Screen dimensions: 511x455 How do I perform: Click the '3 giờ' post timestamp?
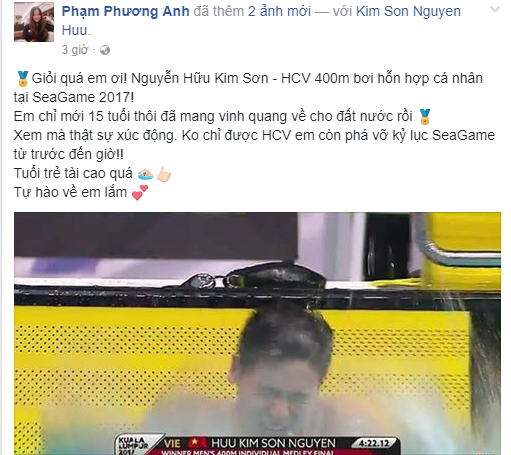pos(75,50)
